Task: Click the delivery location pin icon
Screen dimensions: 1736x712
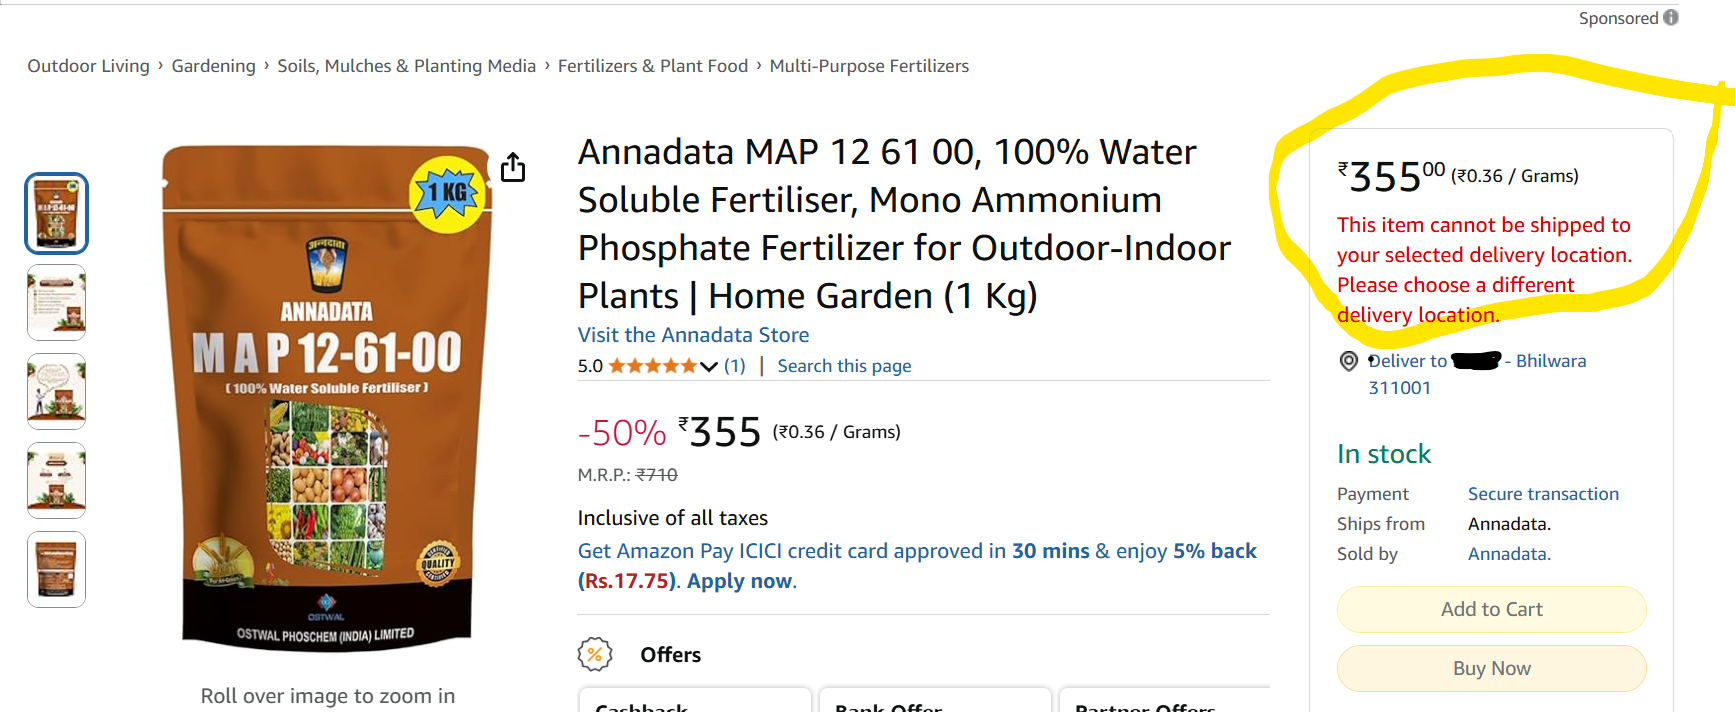Action: (x=1349, y=361)
